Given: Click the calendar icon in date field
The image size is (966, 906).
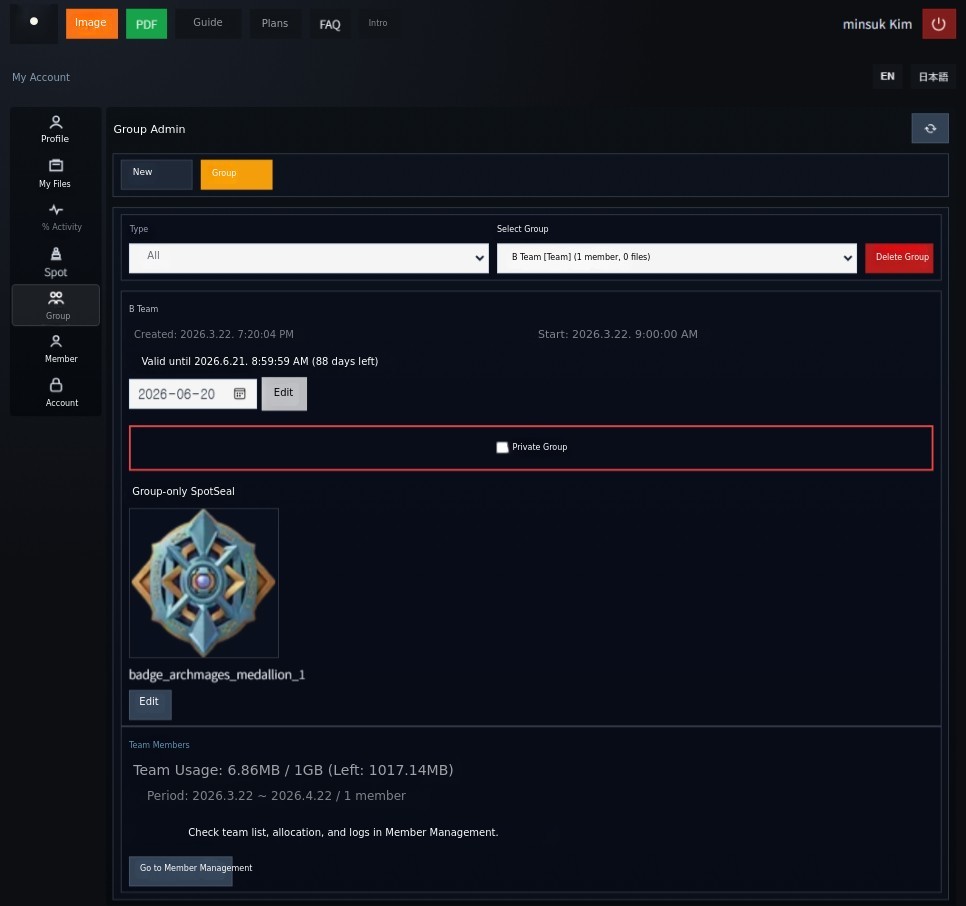Looking at the screenshot, I should 240,394.
